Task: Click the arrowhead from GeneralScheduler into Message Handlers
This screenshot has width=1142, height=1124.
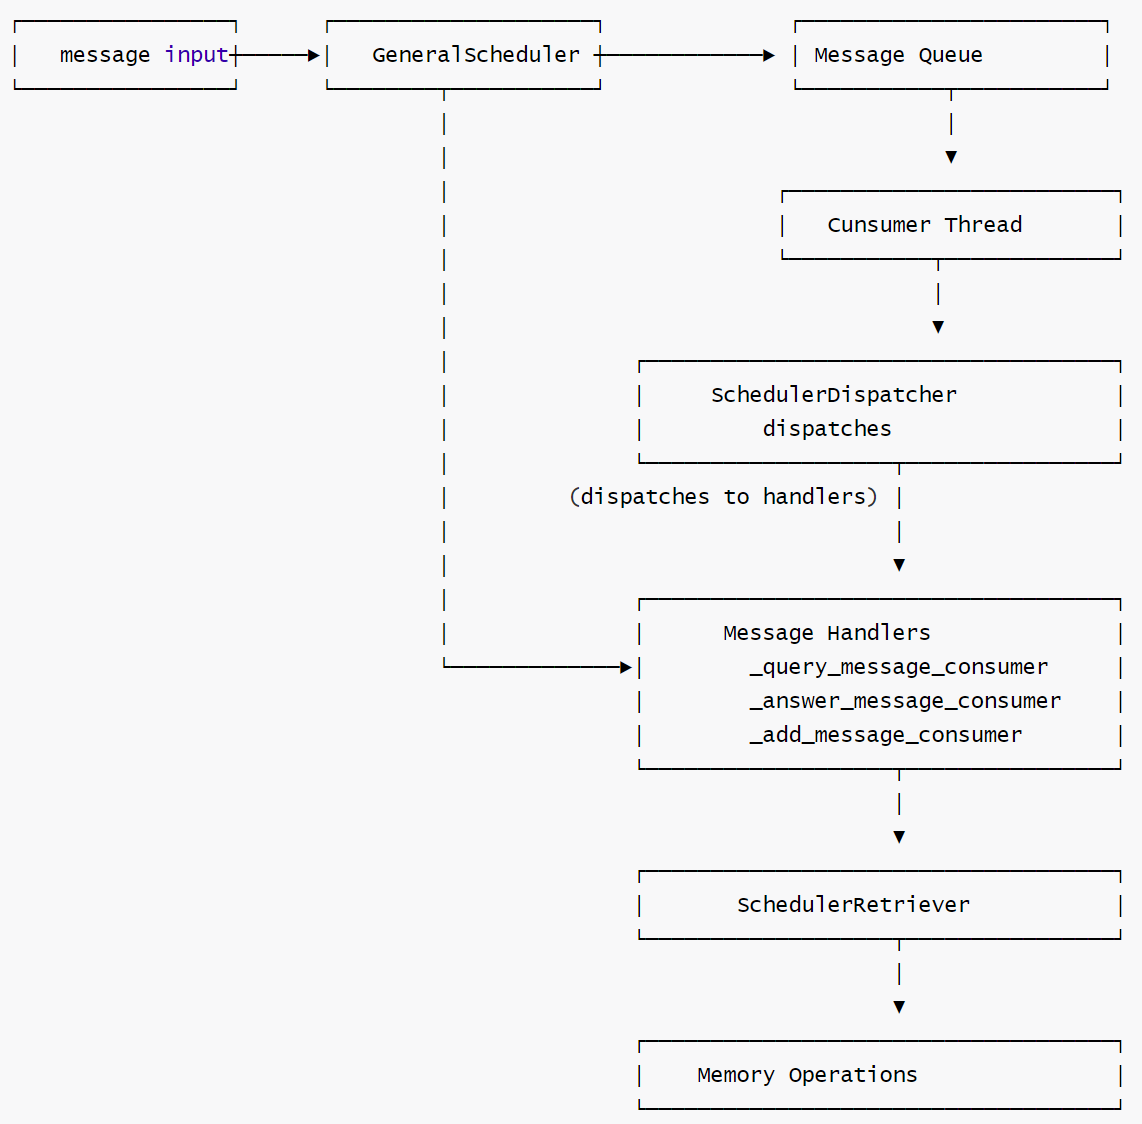Action: coord(625,666)
